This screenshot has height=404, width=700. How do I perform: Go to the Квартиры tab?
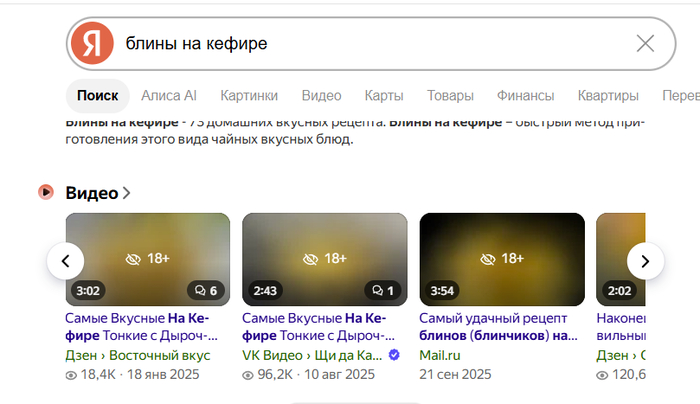(x=608, y=96)
